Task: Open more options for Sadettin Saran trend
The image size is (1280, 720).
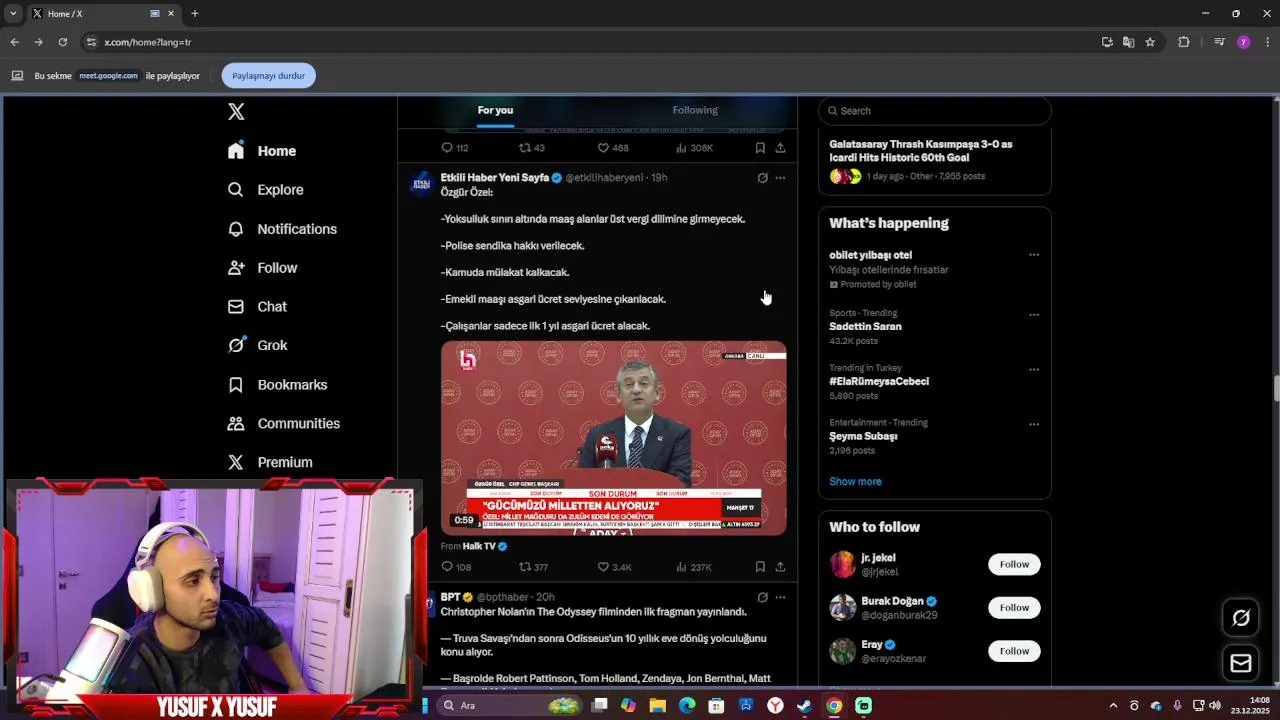Action: [1034, 315]
